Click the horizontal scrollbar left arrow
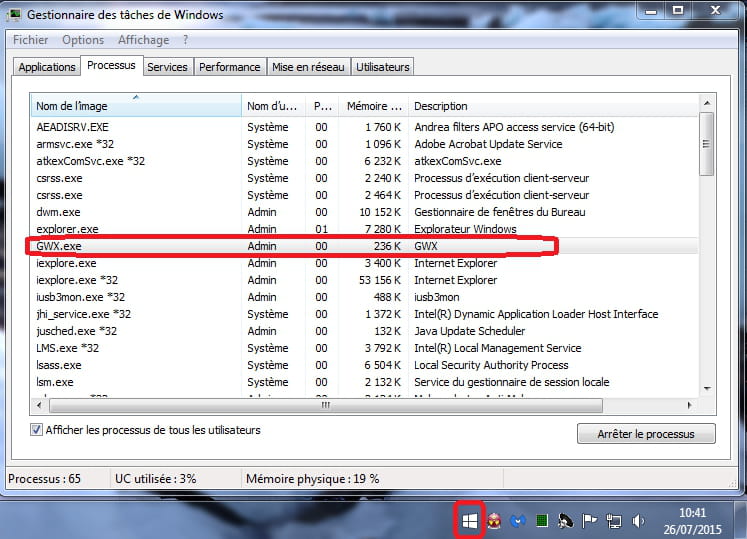Viewport: 747px width, 539px height. coord(40,405)
